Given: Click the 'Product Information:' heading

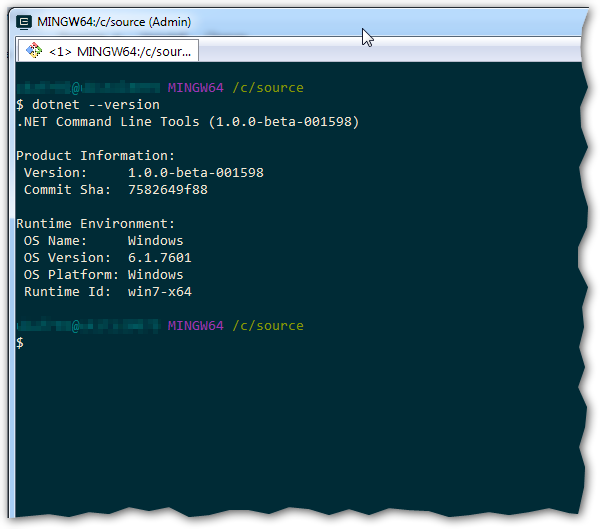Looking at the screenshot, I should click(95, 155).
